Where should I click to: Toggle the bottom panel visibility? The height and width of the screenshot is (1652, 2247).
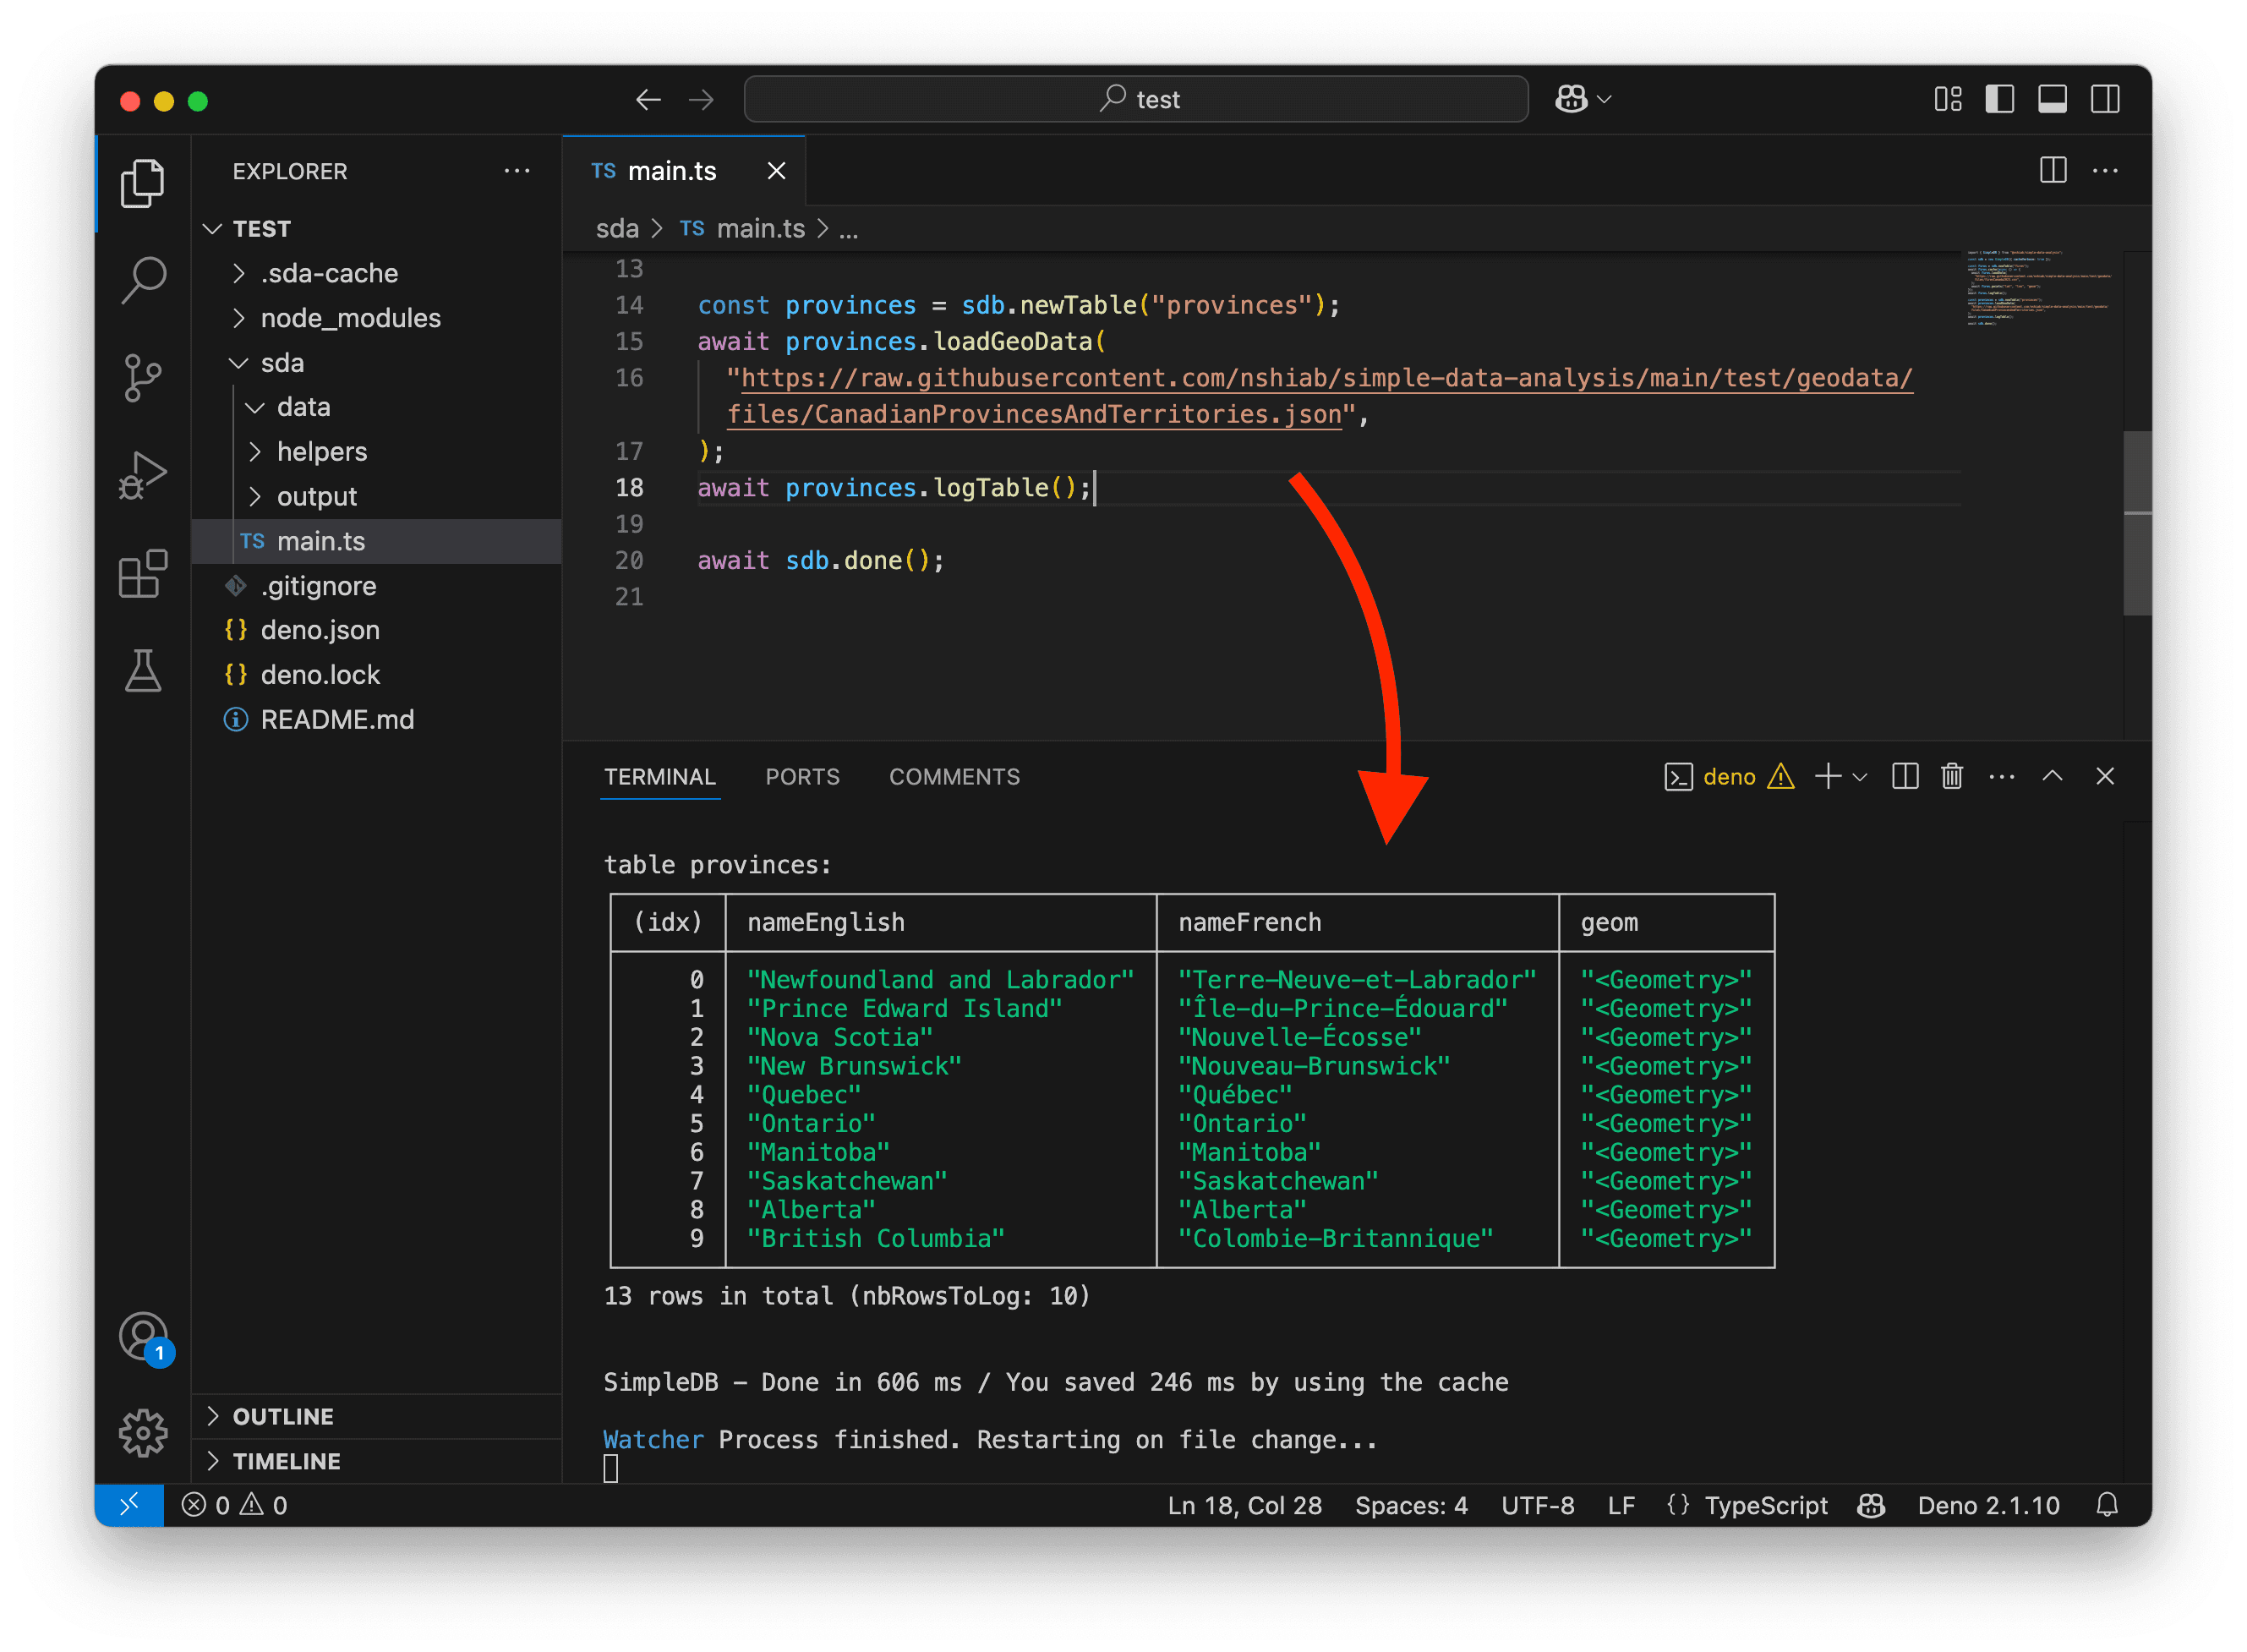(2052, 99)
